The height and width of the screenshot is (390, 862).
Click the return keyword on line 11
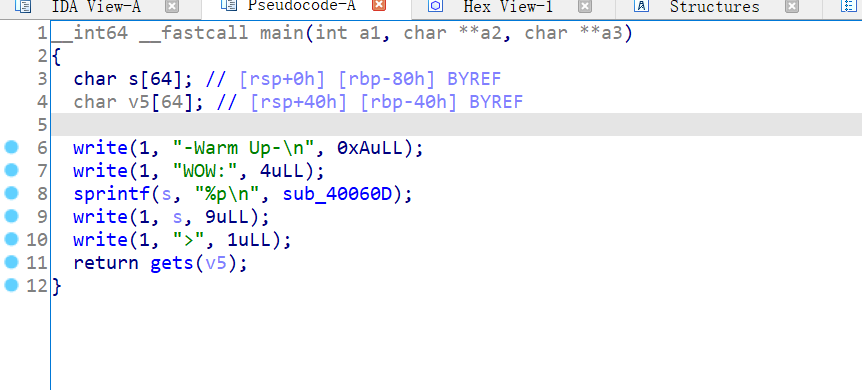106,263
